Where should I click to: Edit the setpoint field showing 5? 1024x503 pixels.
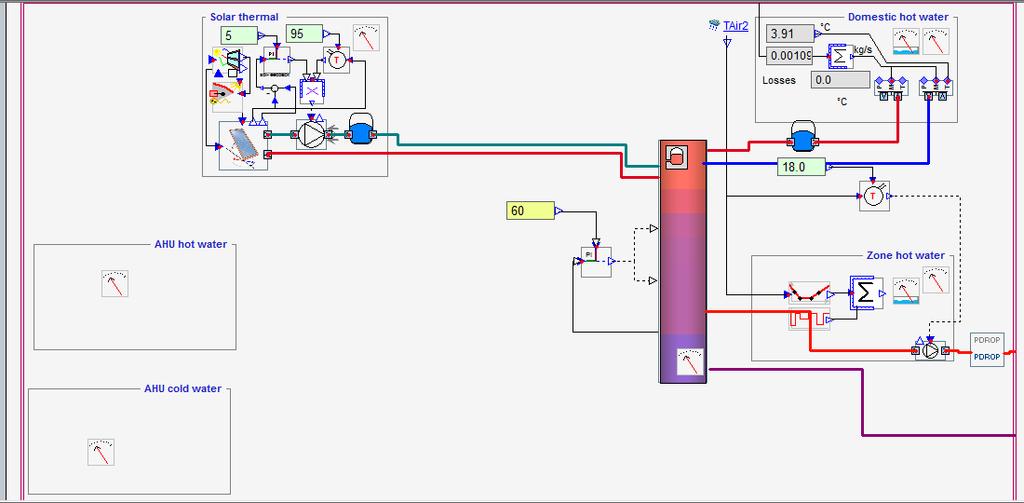click(238, 35)
